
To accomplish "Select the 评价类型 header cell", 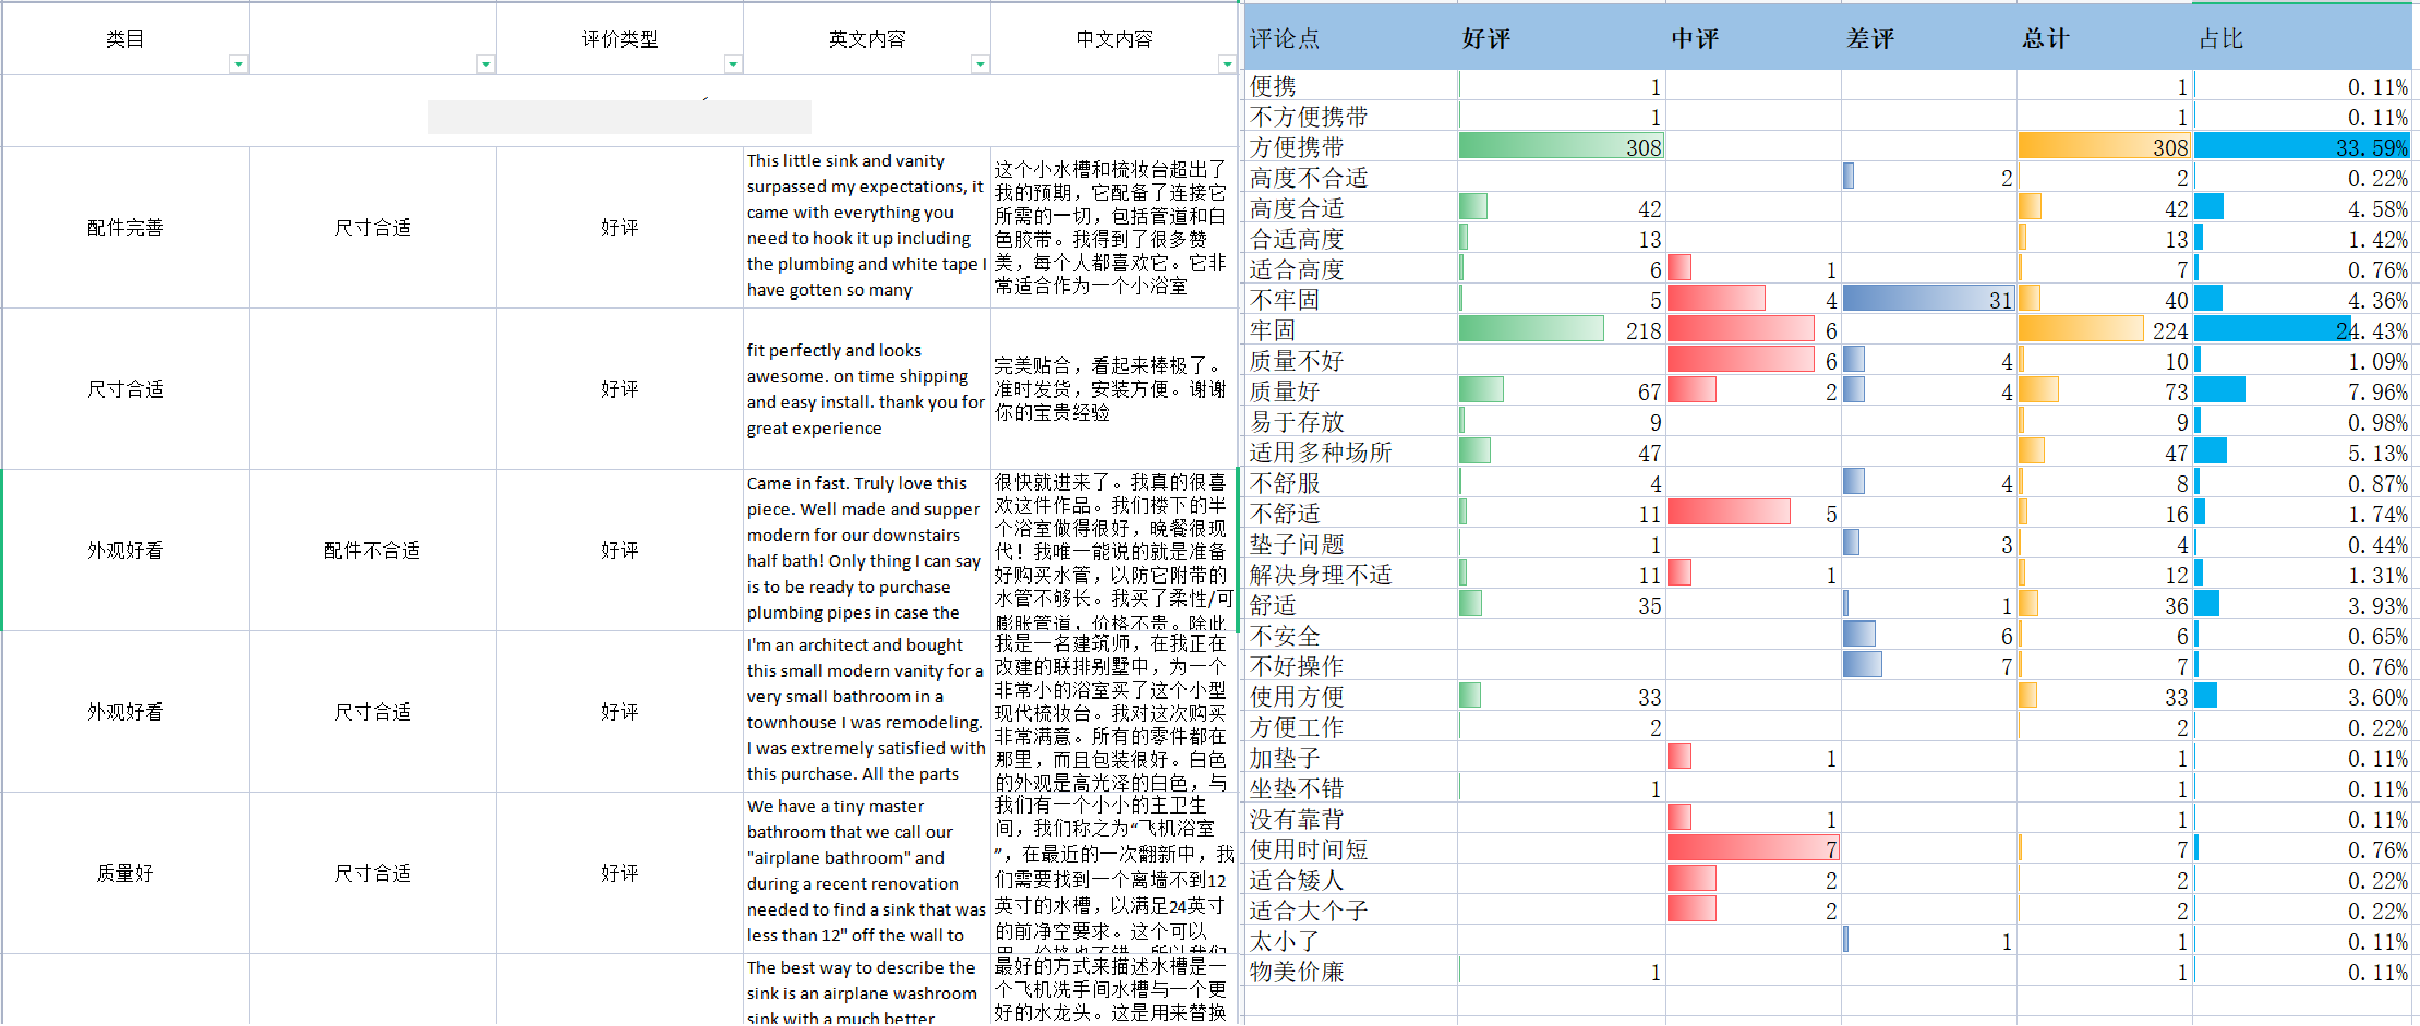I will tap(620, 39).
